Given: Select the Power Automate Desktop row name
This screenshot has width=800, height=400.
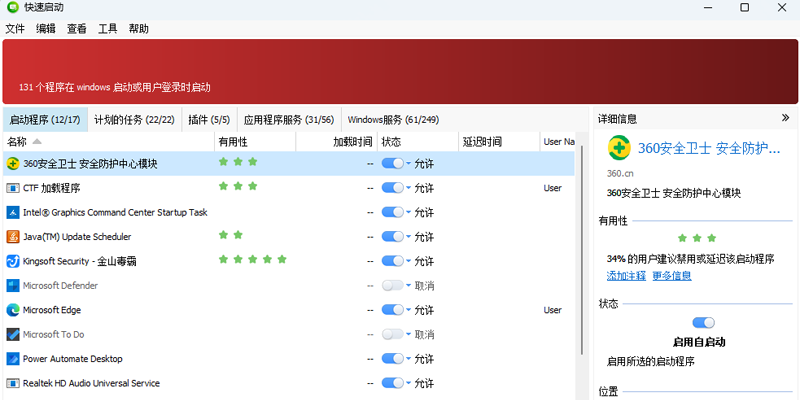Looking at the screenshot, I should 72,359.
